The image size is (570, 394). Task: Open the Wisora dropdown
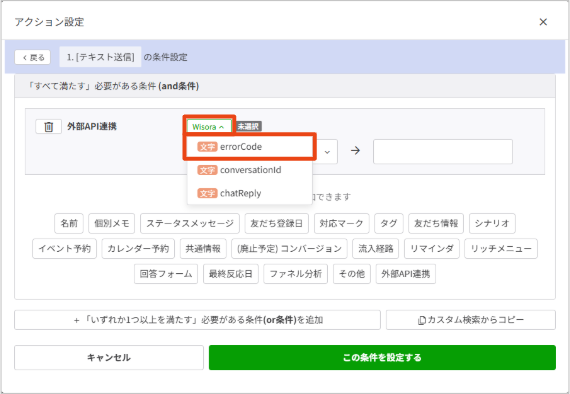coord(209,126)
